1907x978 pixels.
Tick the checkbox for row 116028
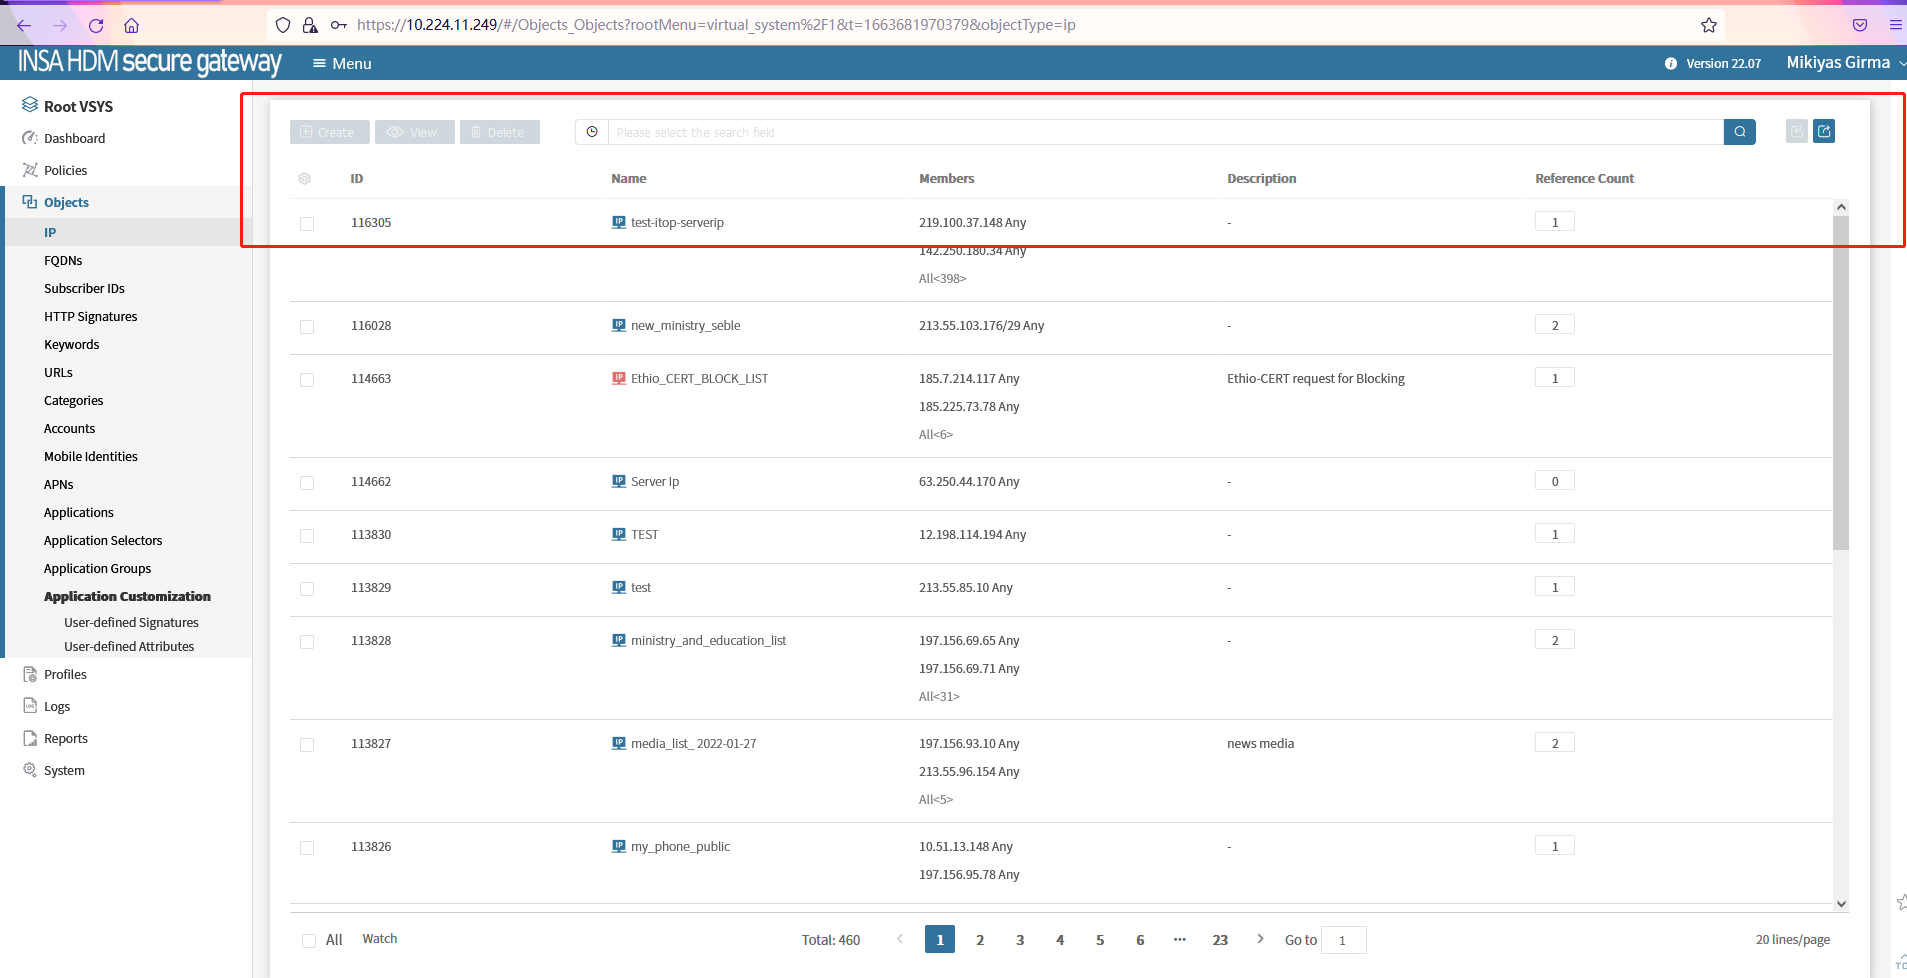tap(307, 327)
